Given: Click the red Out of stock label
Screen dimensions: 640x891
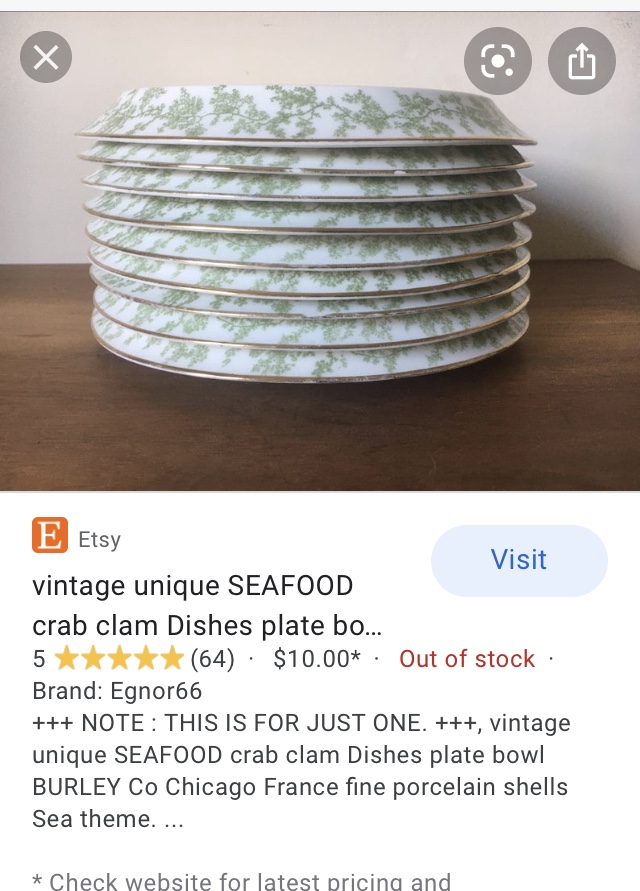Looking at the screenshot, I should pyautogui.click(x=467, y=659).
